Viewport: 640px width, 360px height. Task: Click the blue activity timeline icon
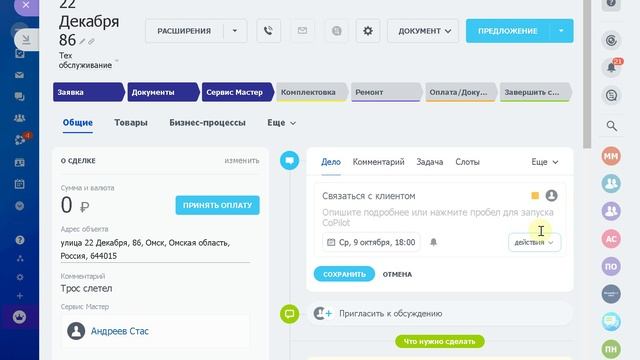pyautogui.click(x=289, y=161)
